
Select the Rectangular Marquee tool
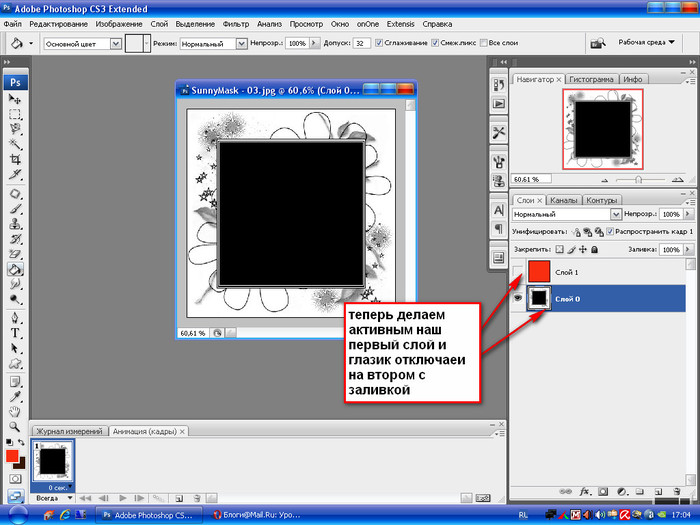tap(15, 114)
